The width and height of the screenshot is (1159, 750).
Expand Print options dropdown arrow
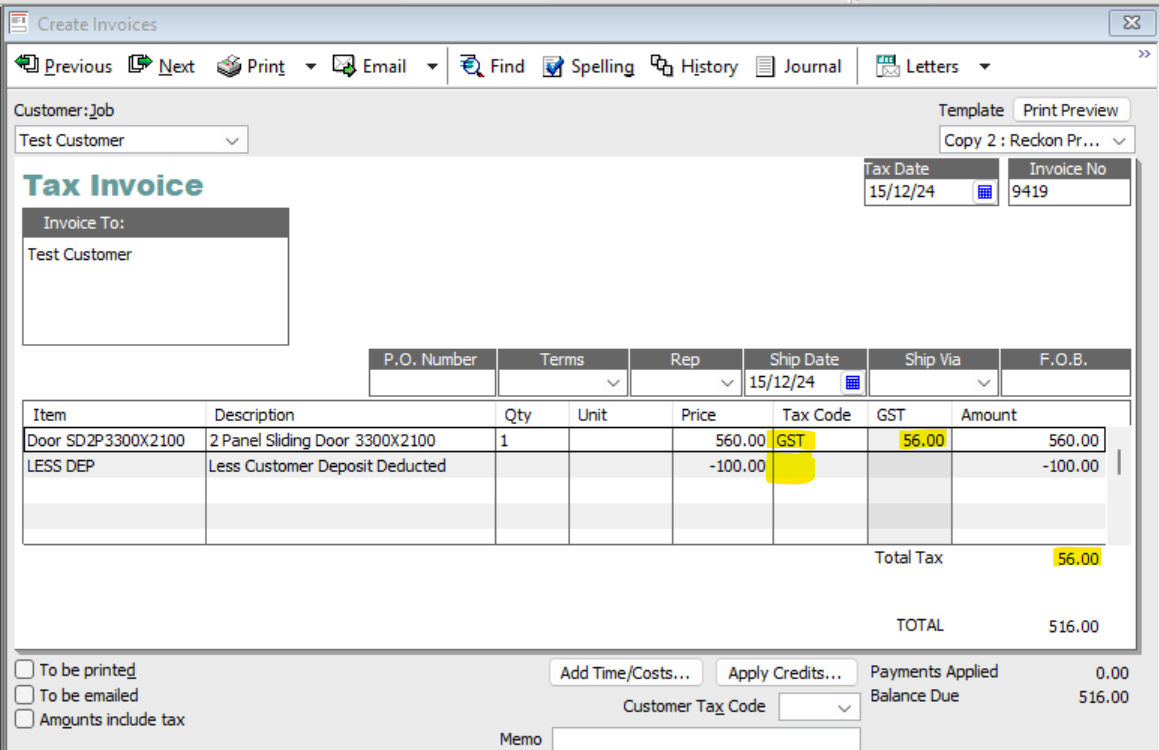pyautogui.click(x=311, y=67)
